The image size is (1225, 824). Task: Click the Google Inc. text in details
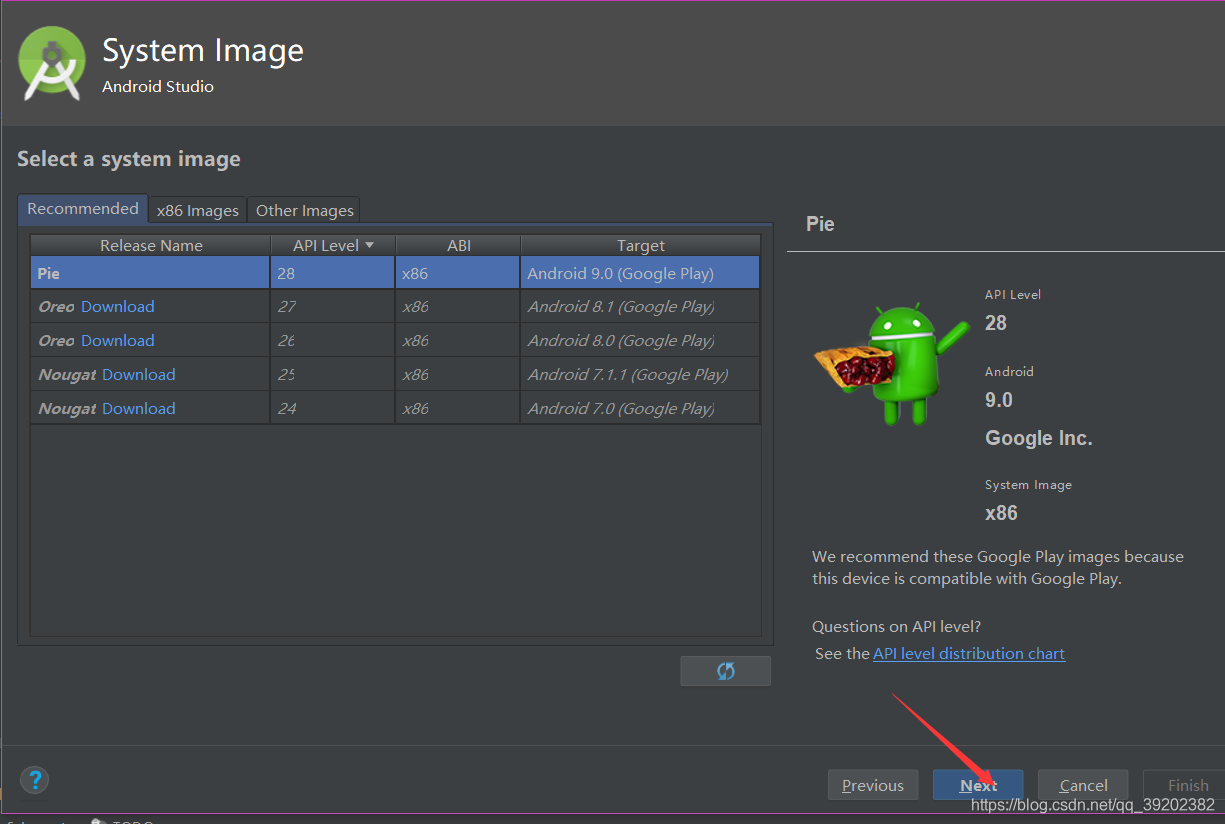coord(1038,438)
